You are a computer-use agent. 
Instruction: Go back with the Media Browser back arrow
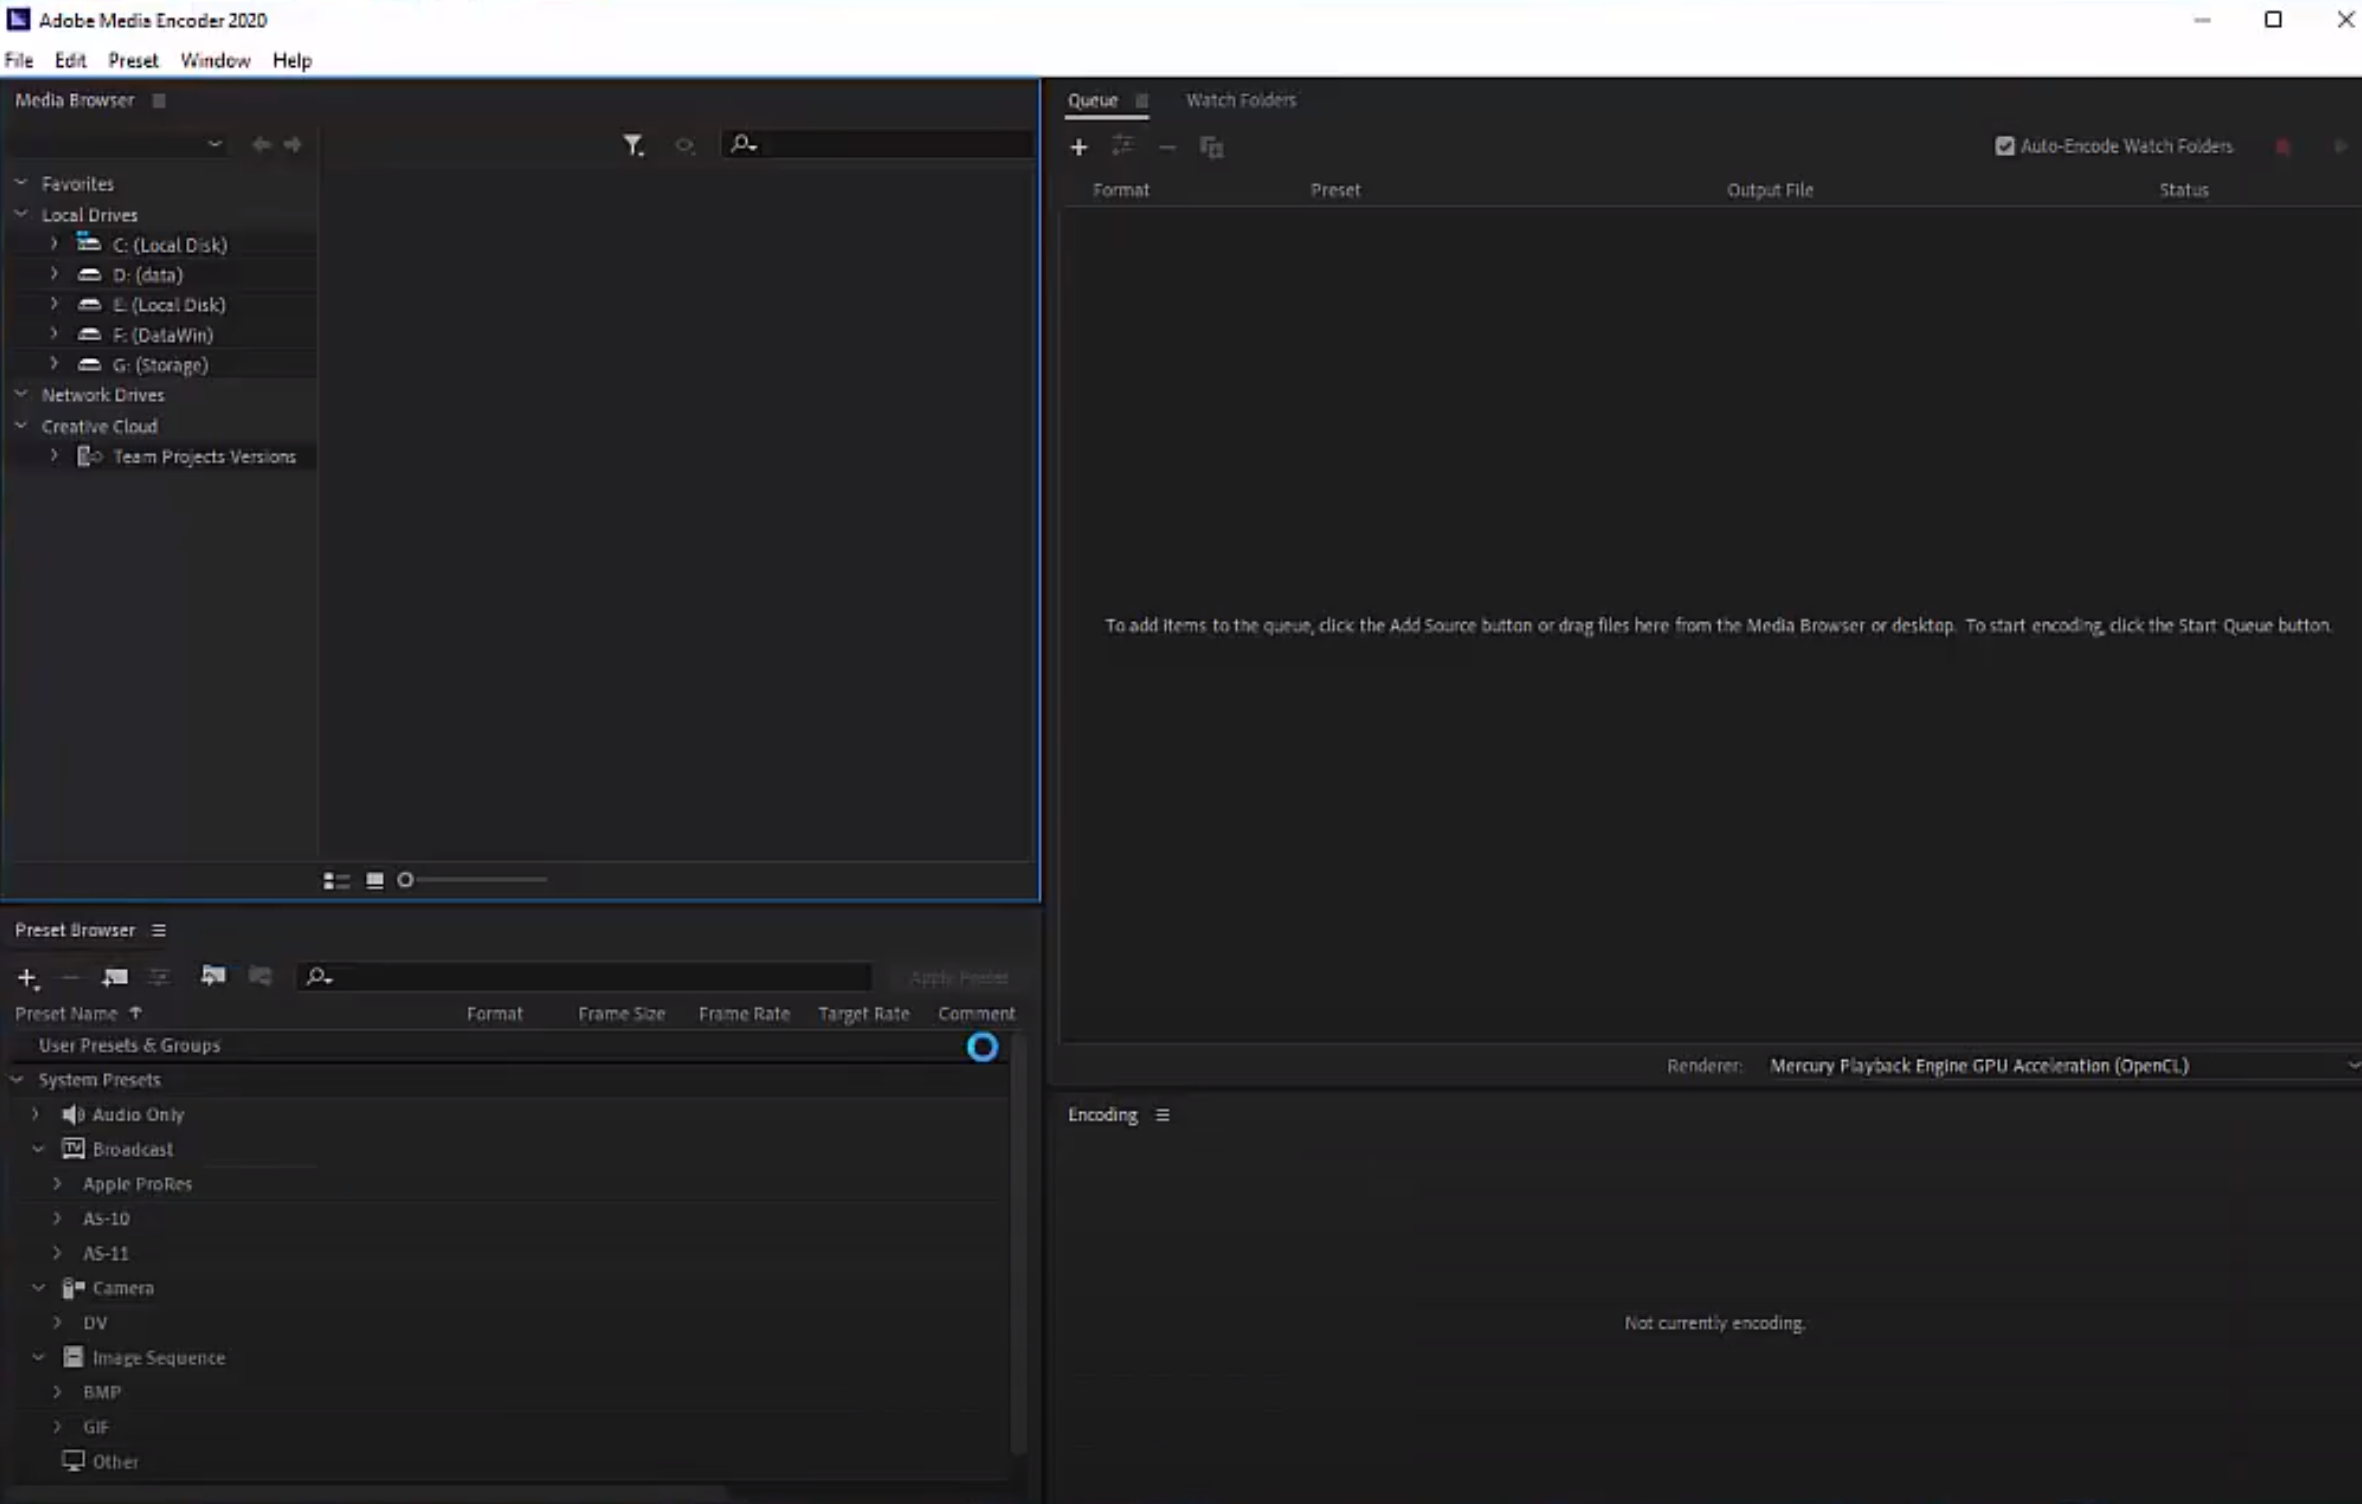(261, 145)
